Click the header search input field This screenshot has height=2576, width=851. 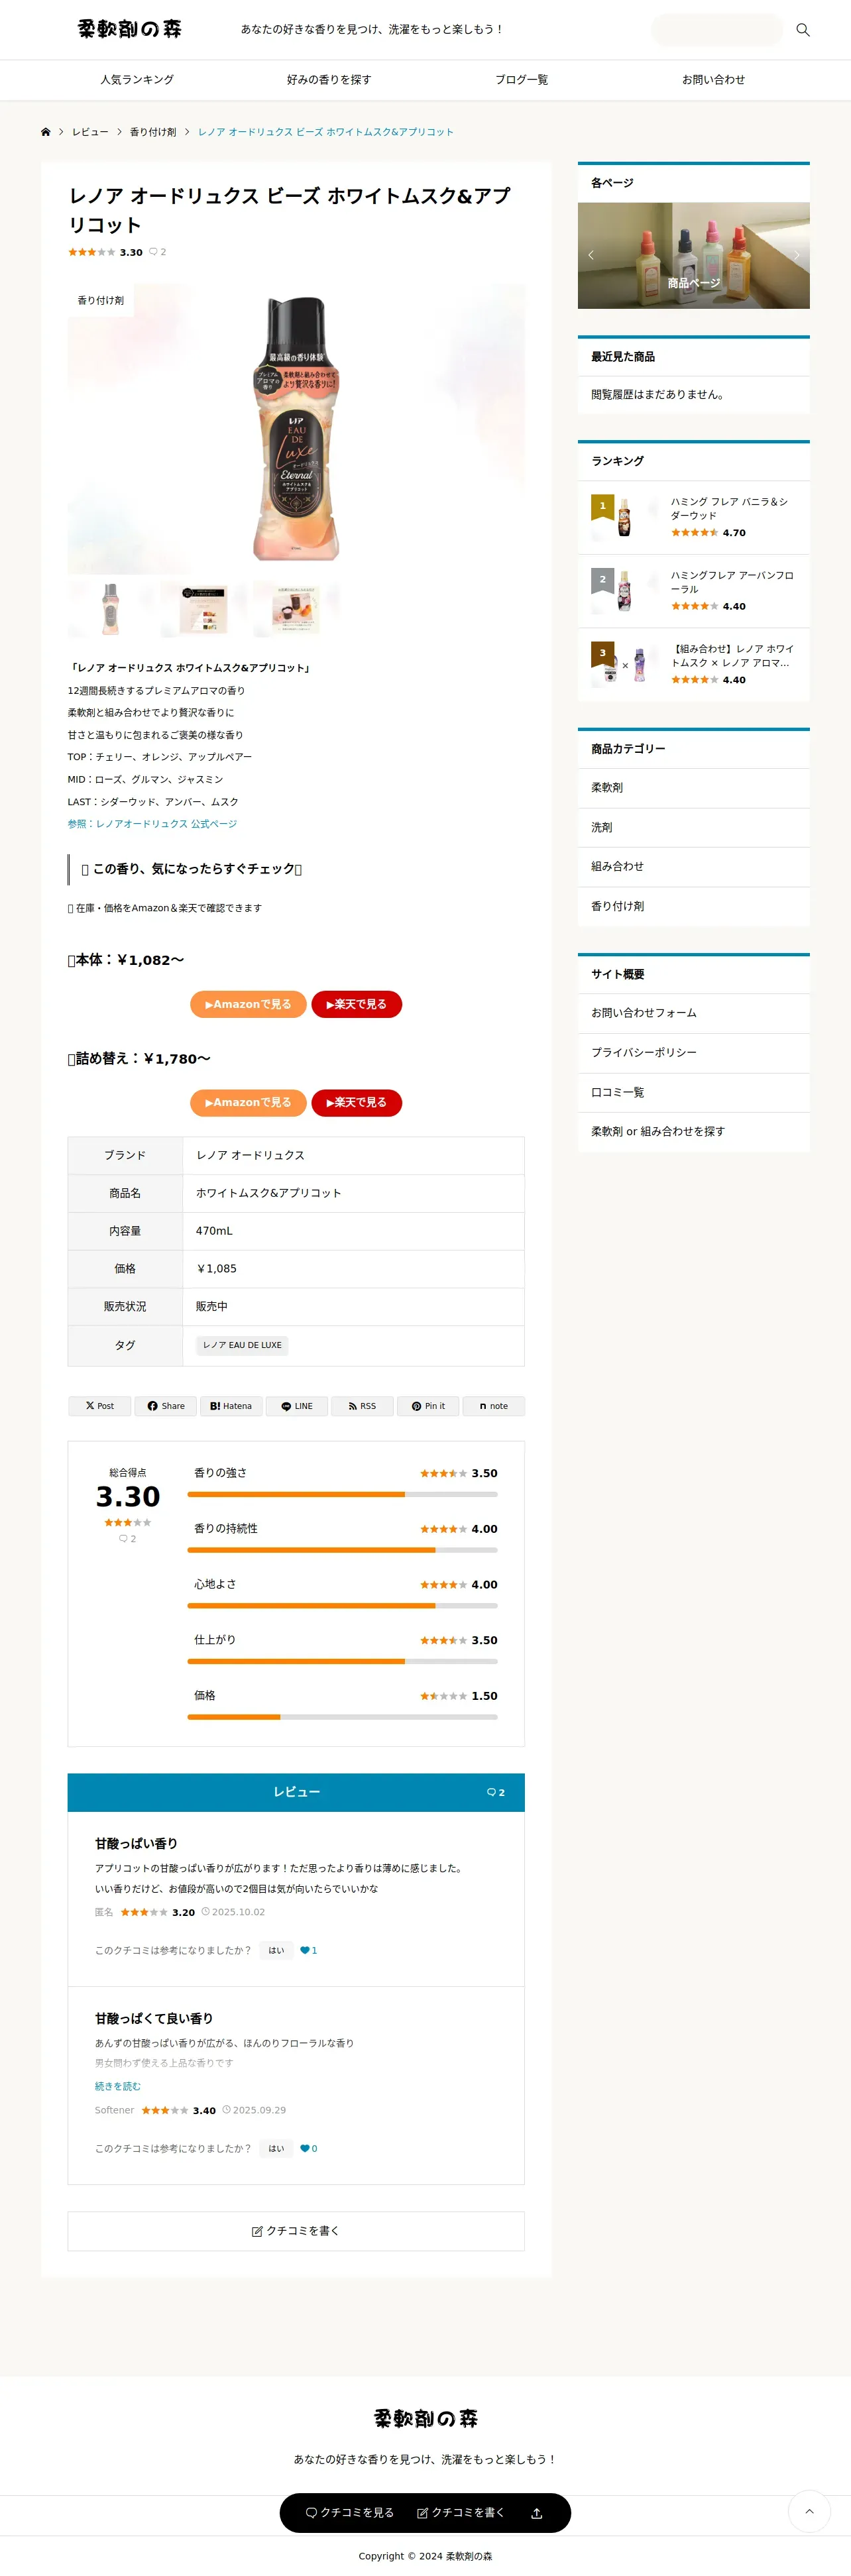717,30
